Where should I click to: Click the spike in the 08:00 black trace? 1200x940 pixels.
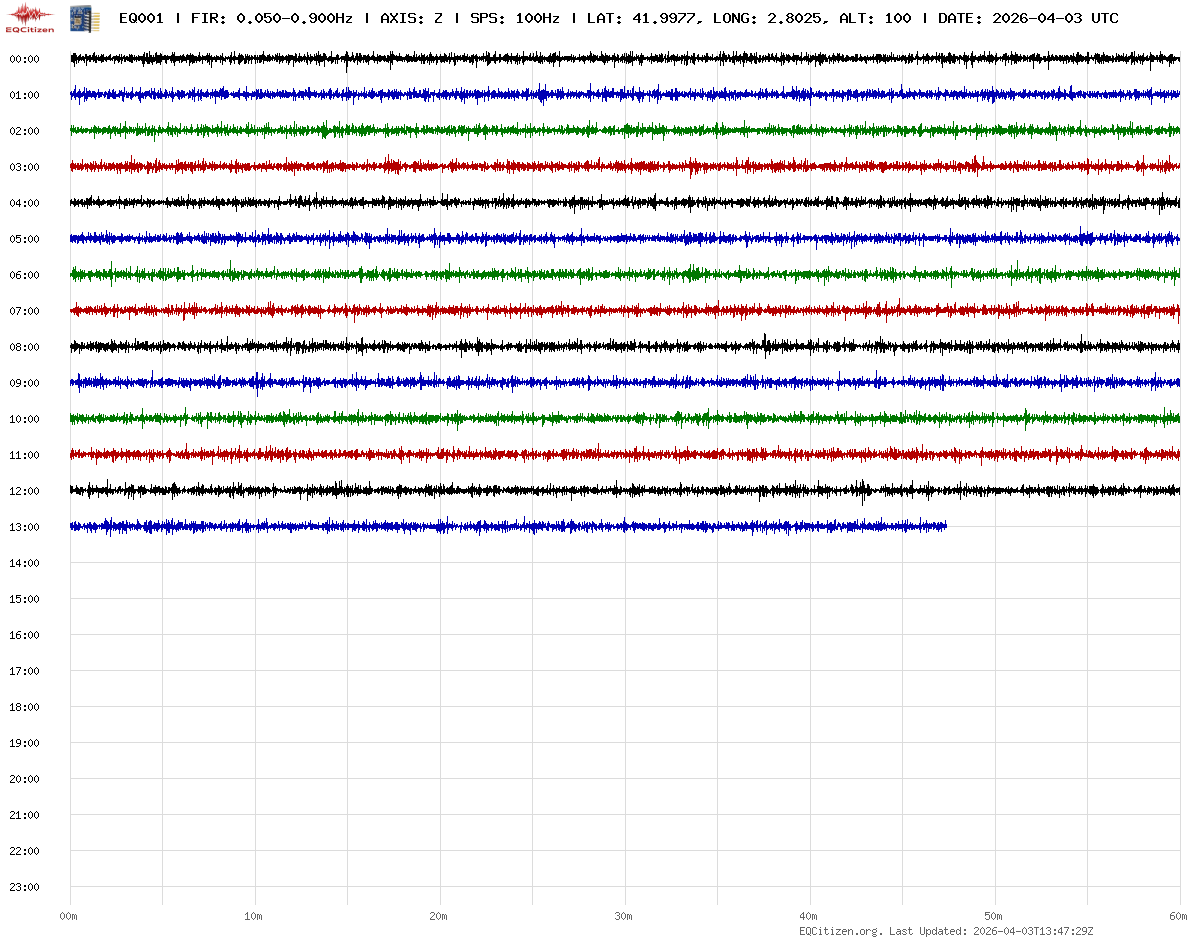click(765, 344)
